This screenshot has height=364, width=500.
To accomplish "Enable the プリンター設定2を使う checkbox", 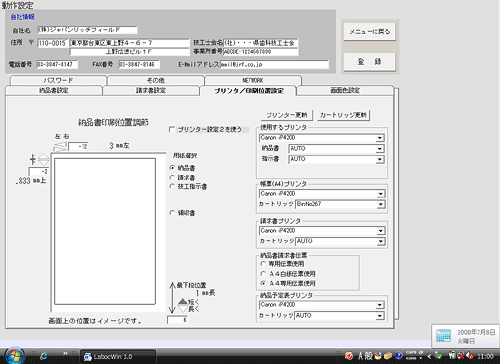I will coord(172,129).
